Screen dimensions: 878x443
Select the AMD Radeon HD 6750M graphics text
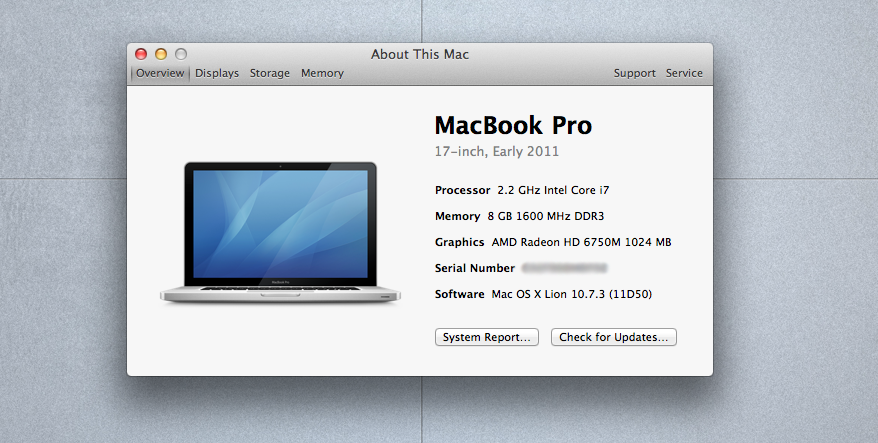coord(581,243)
